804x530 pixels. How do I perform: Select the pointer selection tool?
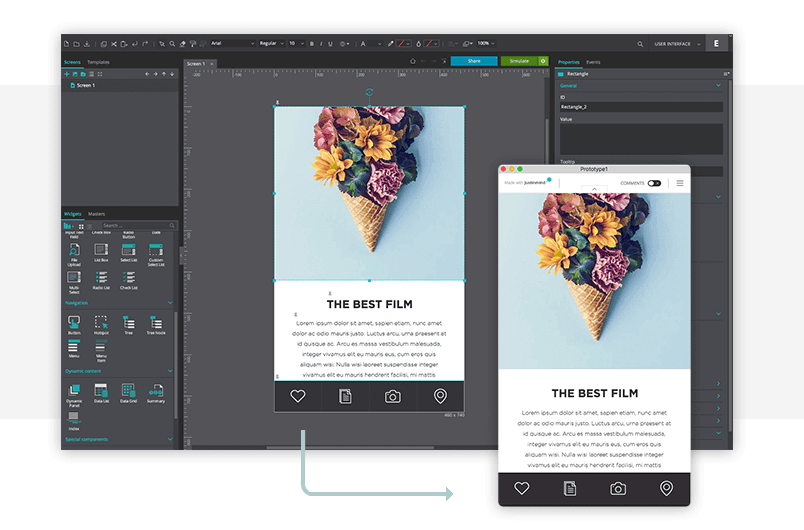point(162,44)
